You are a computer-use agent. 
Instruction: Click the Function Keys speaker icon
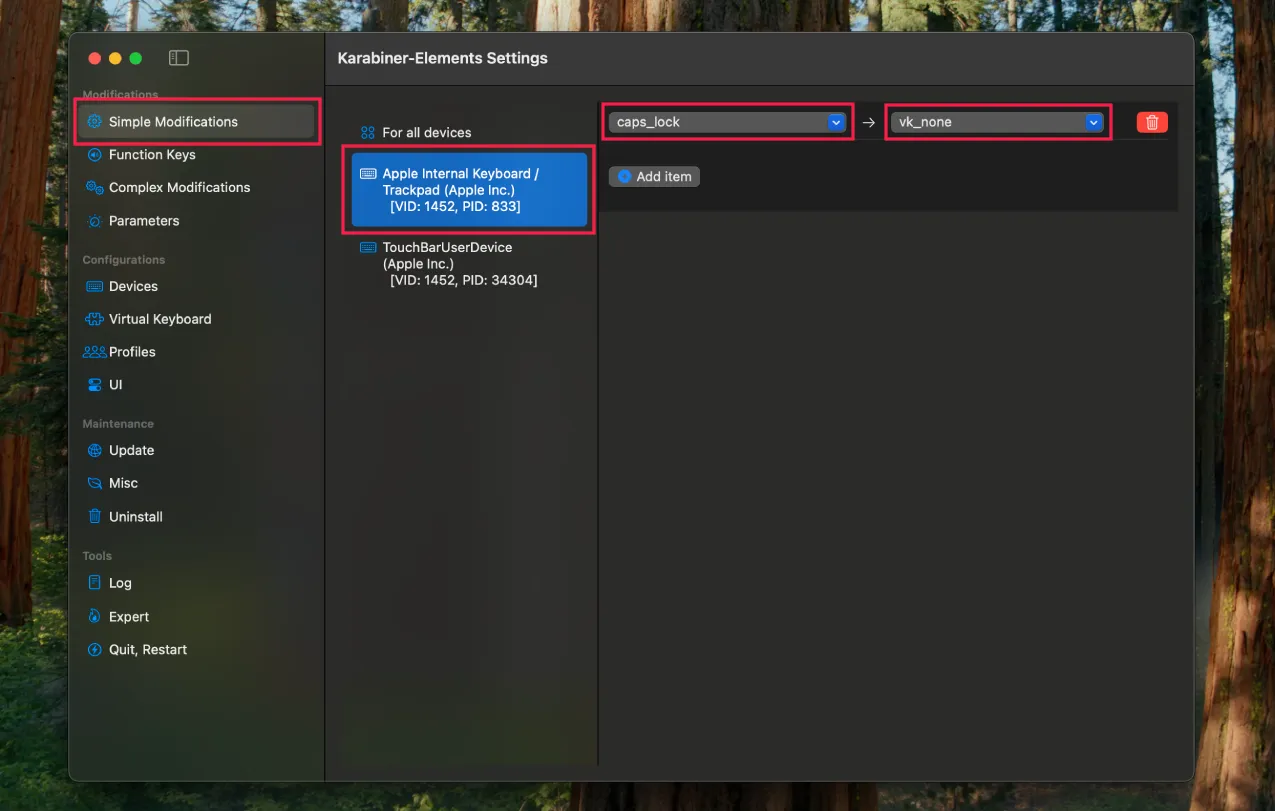[95, 155]
